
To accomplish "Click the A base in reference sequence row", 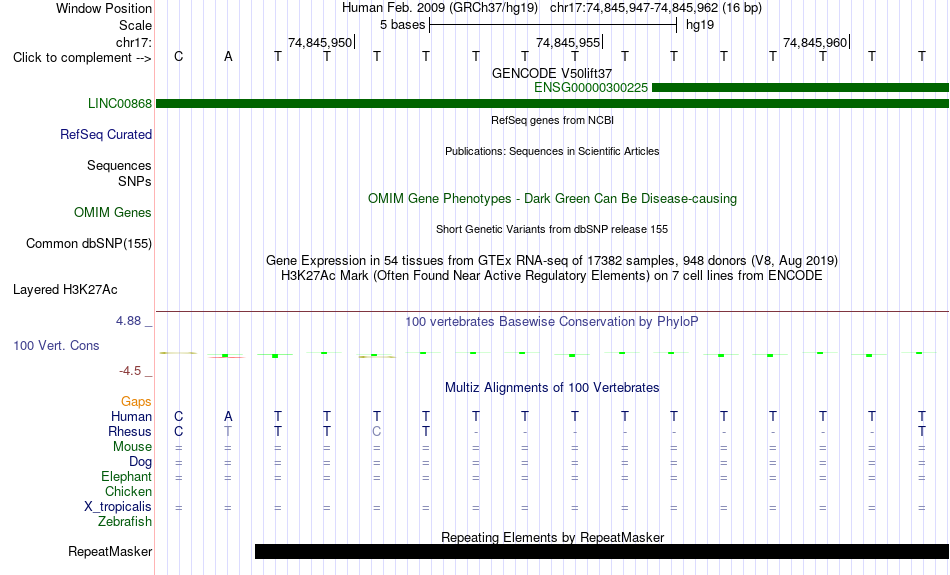I will [x=228, y=56].
